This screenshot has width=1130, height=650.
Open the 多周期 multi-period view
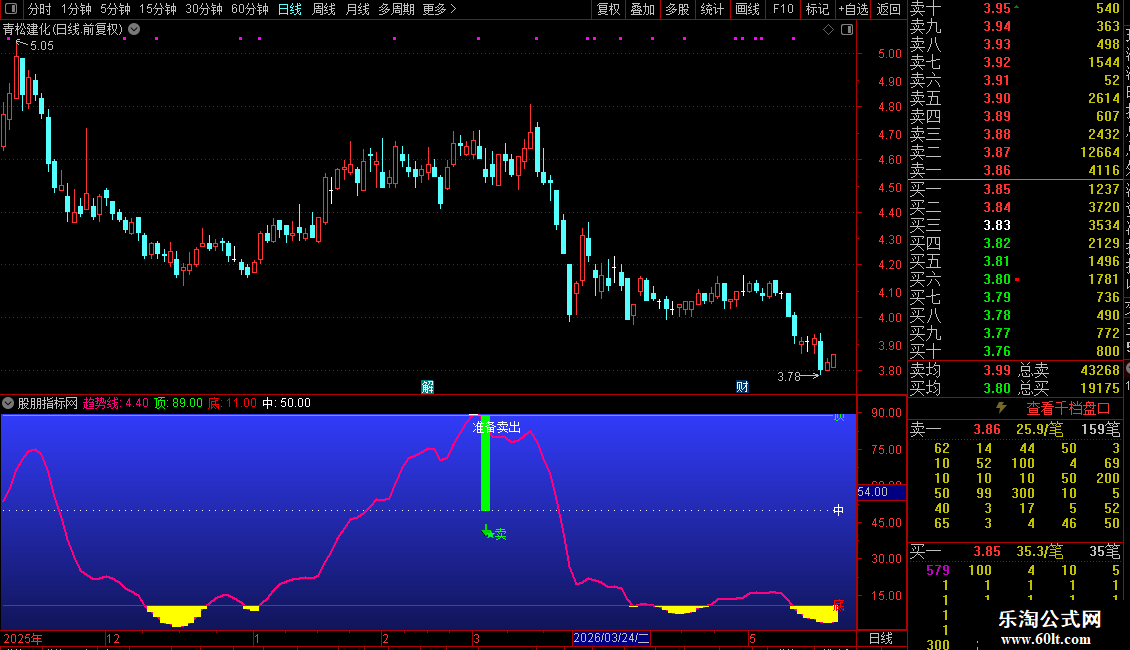[396, 9]
